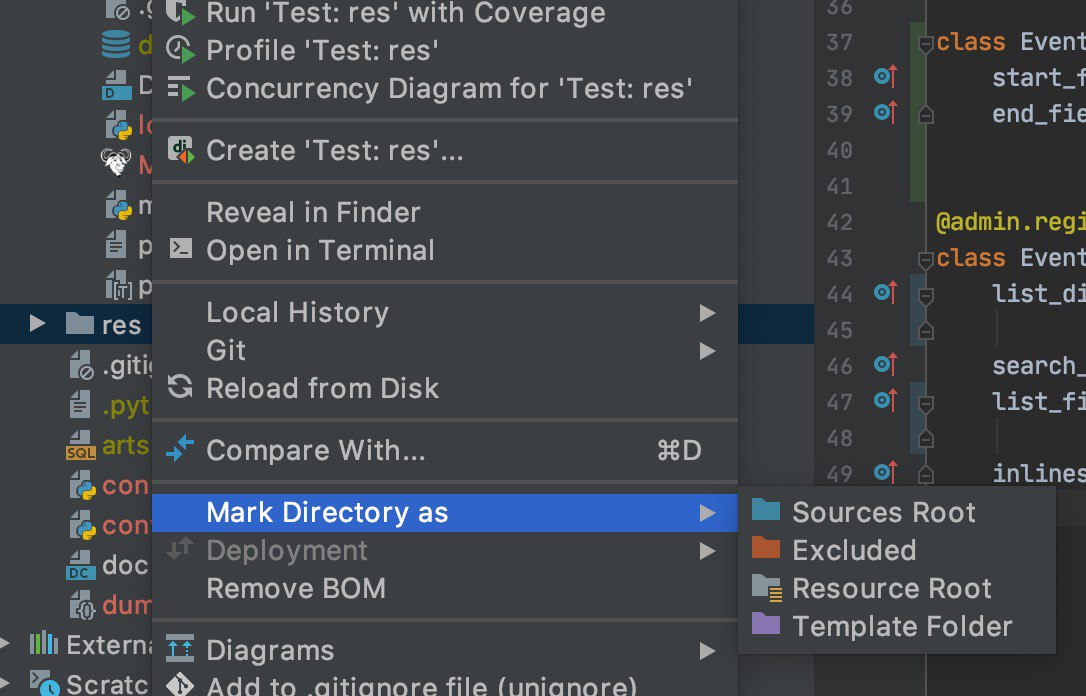Image resolution: width=1086 pixels, height=696 pixels.
Task: Click the purple Template Folder icon
Action: click(765, 624)
